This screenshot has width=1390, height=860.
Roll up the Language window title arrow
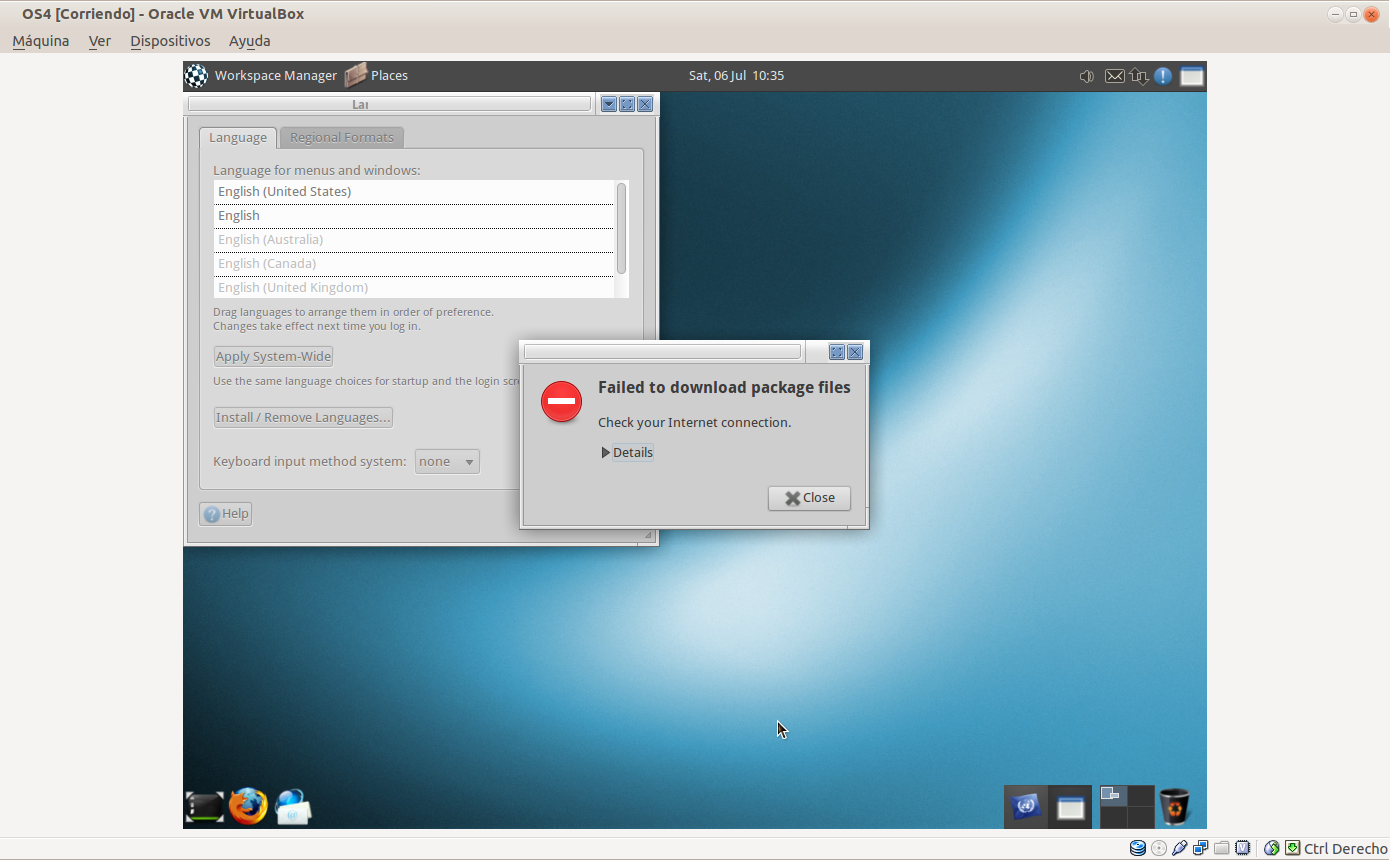coord(608,104)
